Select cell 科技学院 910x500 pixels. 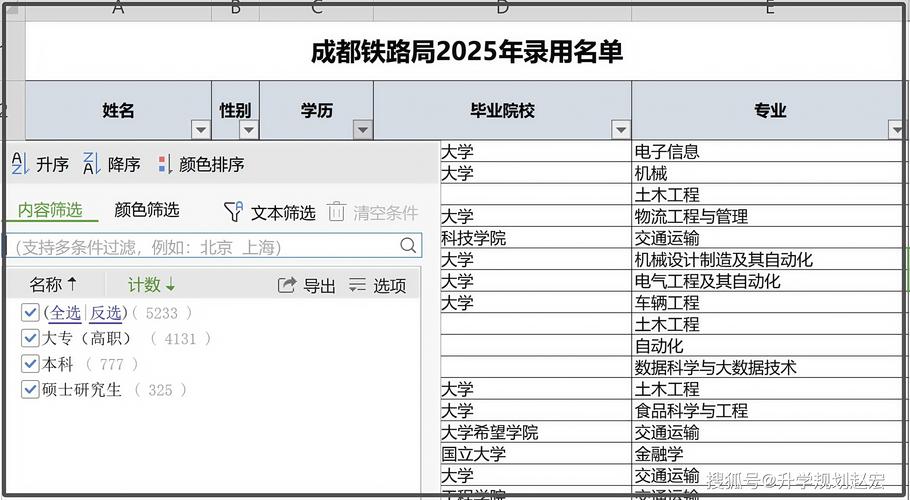click(536, 238)
